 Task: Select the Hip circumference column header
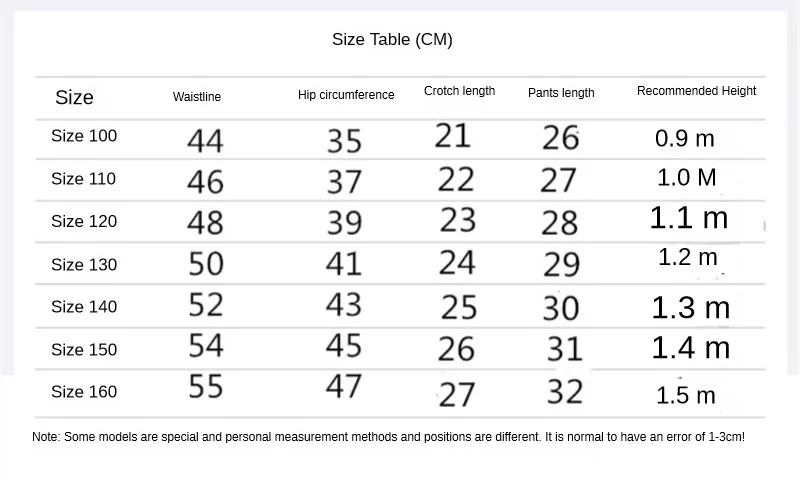[346, 95]
